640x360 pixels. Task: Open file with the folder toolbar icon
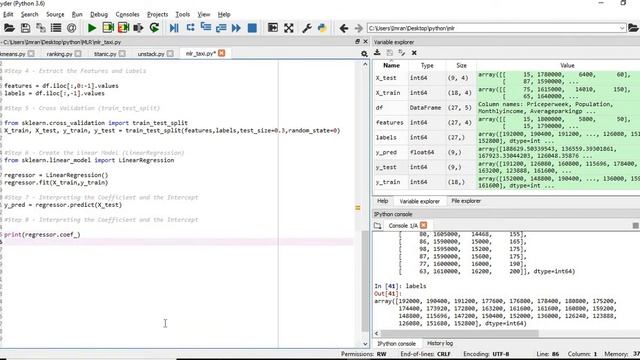coord(9,28)
